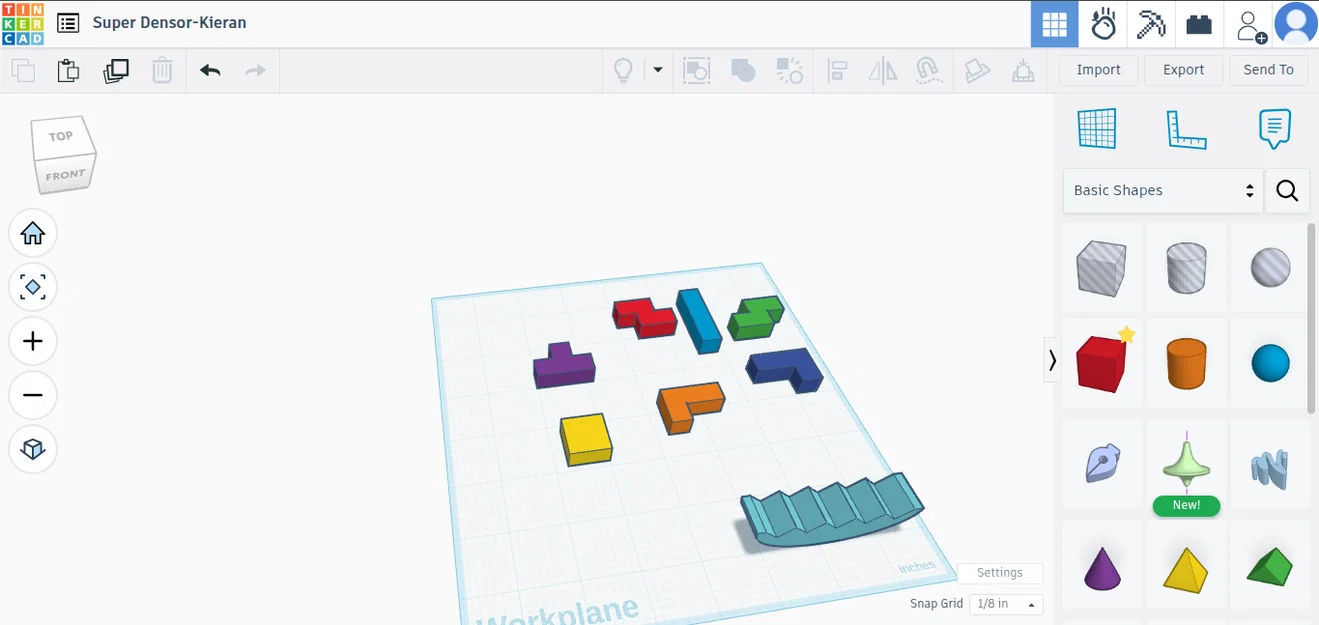Click the Duplicate and repeat icon

(x=116, y=70)
